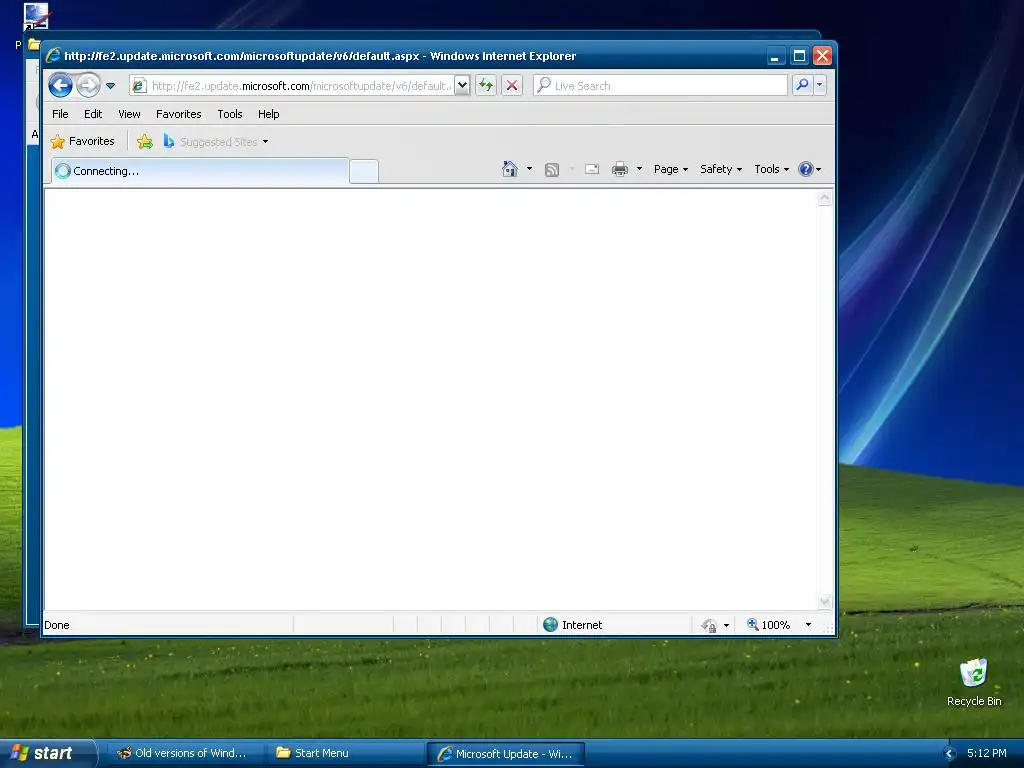The width and height of the screenshot is (1024, 768).
Task: Run search with the magnifier button
Action: (x=802, y=86)
